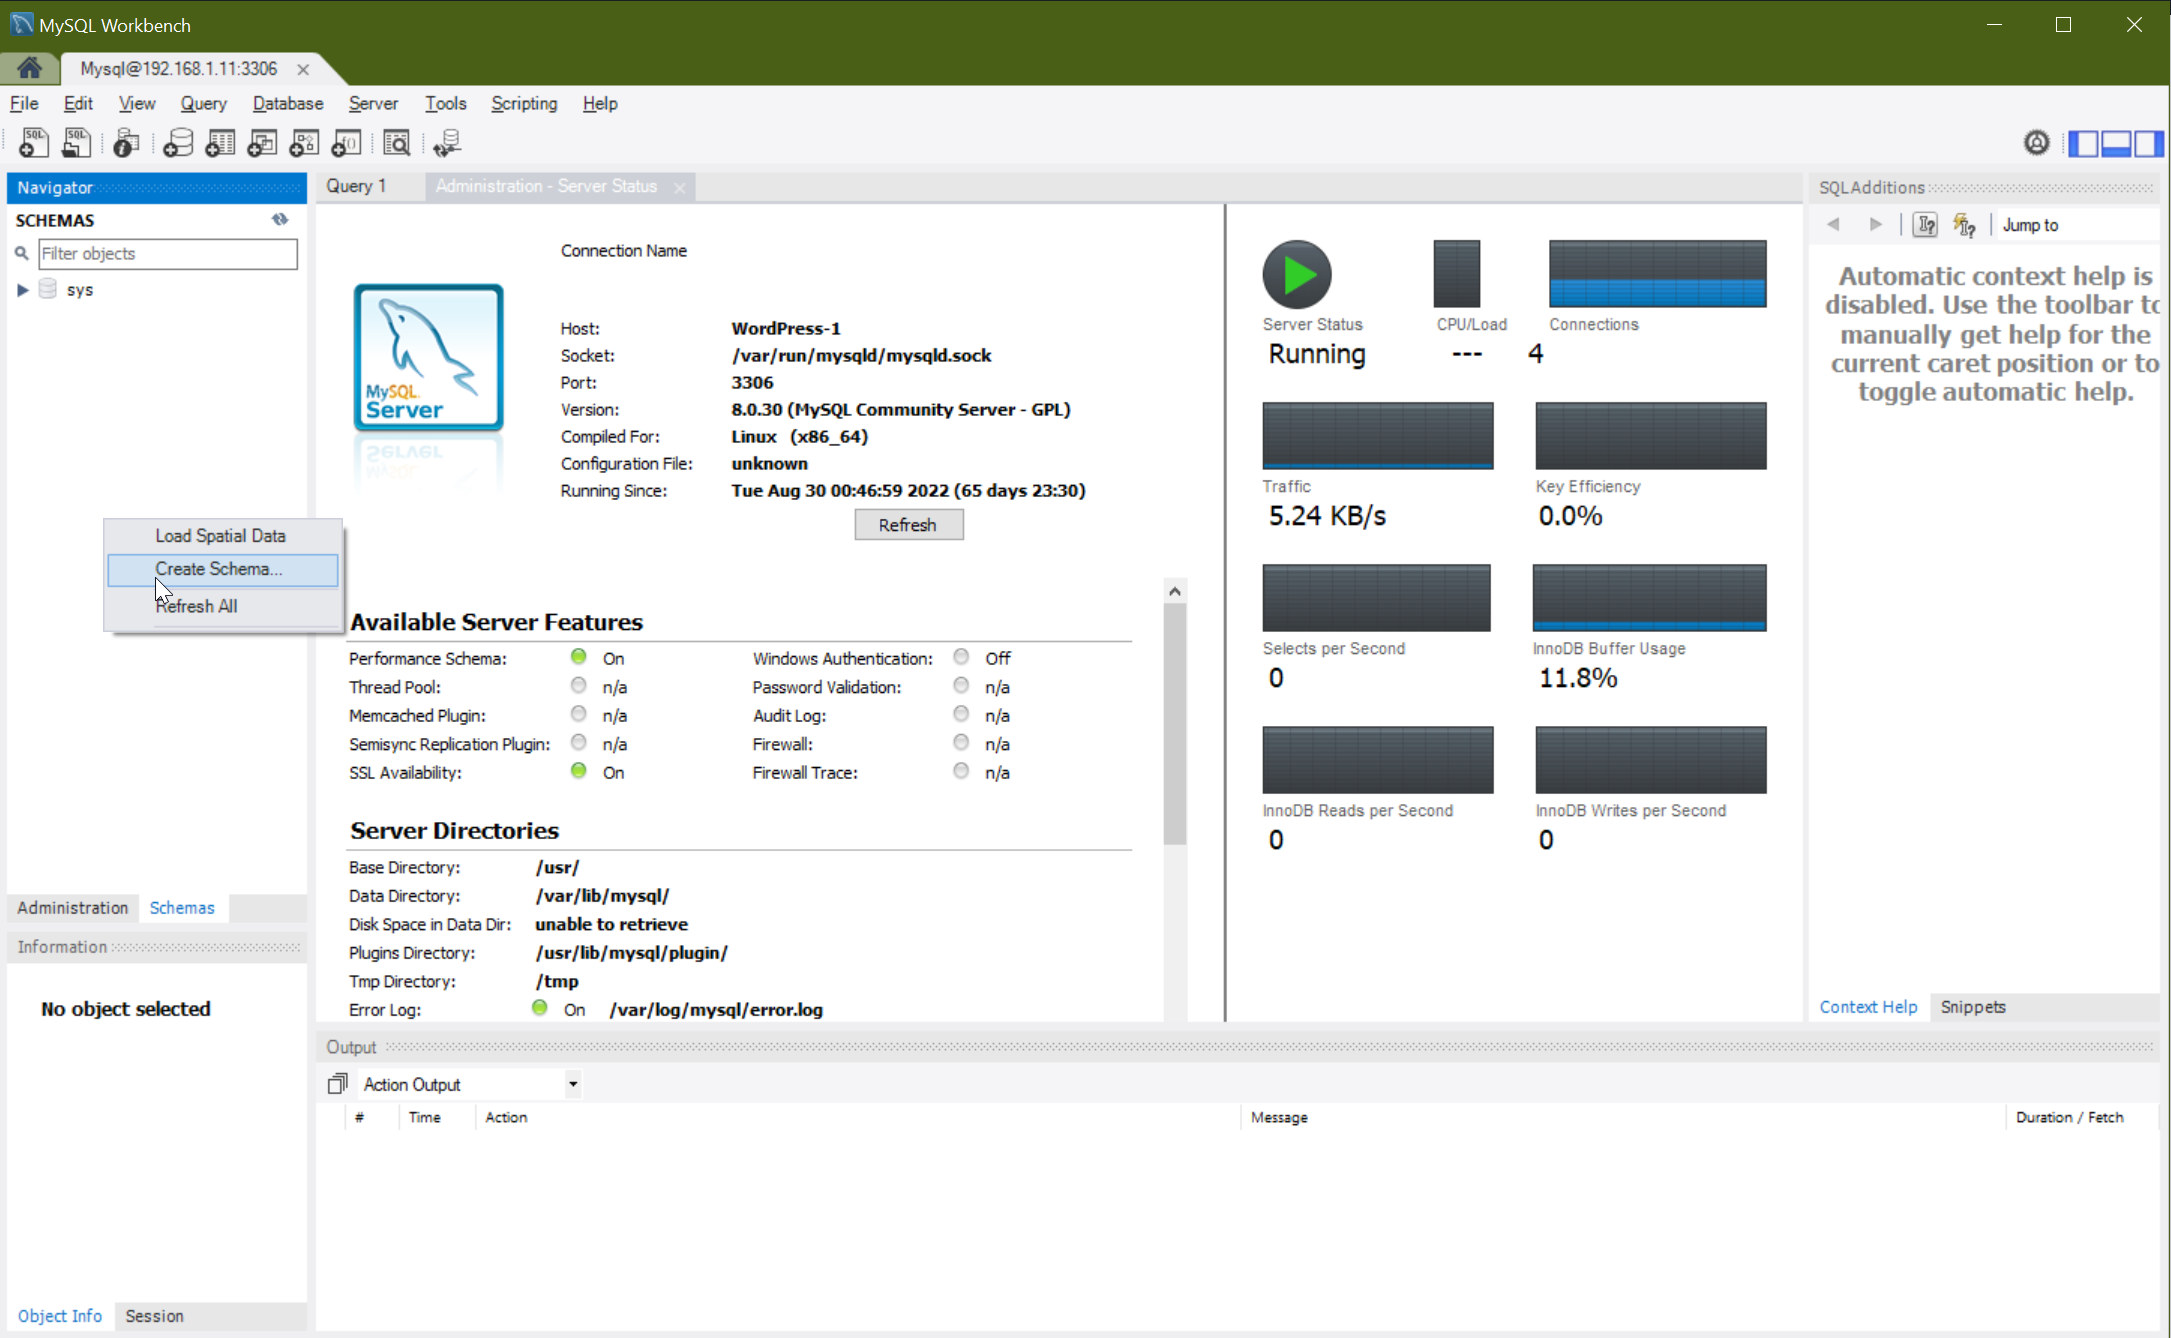The height and width of the screenshot is (1338, 2171).
Task: Click Memcached Plugin n/a indicator
Action: pyautogui.click(x=578, y=714)
